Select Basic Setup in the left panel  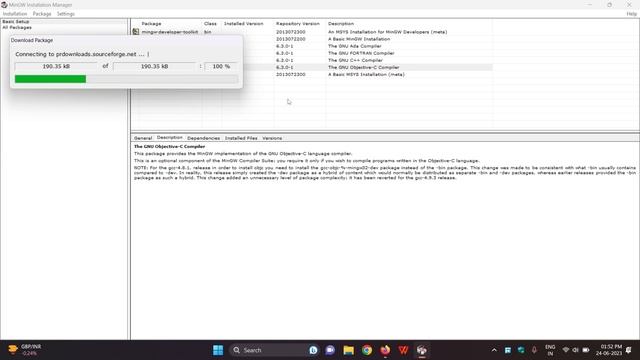[x=16, y=22]
